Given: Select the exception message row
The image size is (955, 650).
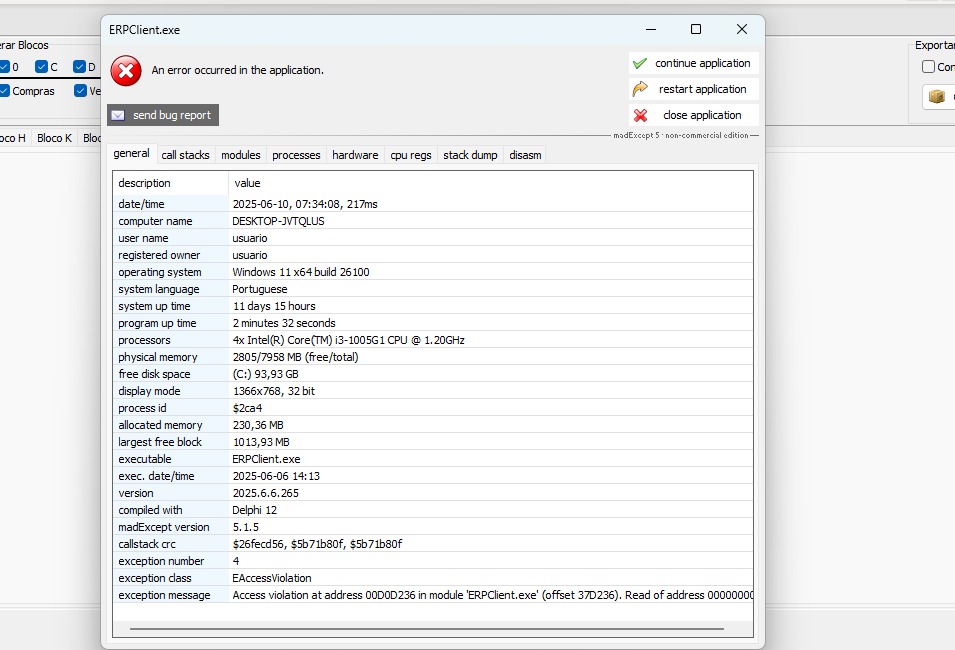Looking at the screenshot, I should 432,595.
